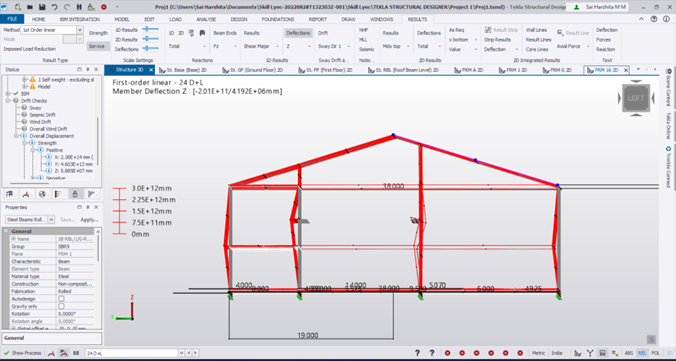Open the help question mark icon in title bar

tap(654, 19)
